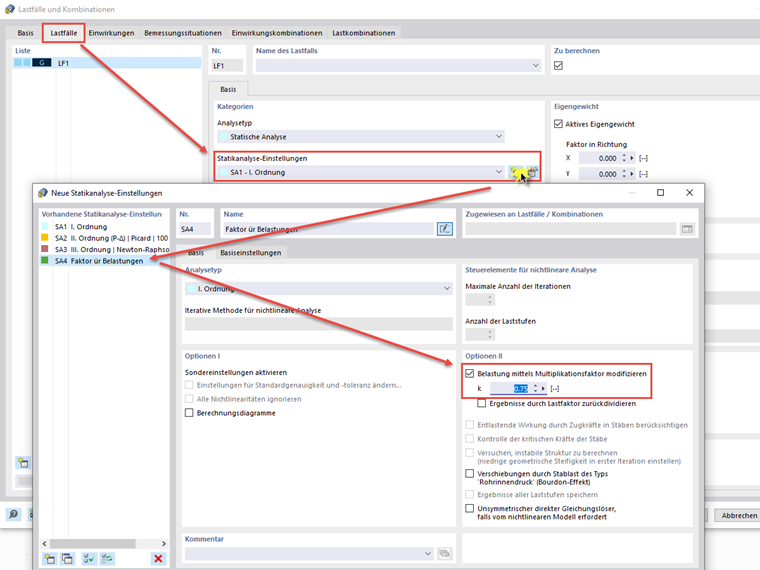Image resolution: width=760 pixels, height=570 pixels.
Task: Click assign-to-load-cases icon in Zugewiesen field
Action: click(687, 229)
